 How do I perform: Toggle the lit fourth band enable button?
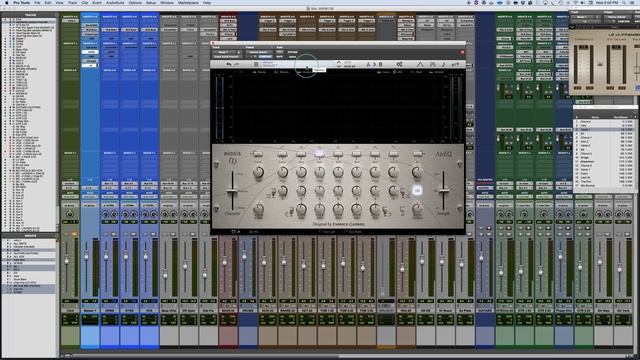[319, 153]
